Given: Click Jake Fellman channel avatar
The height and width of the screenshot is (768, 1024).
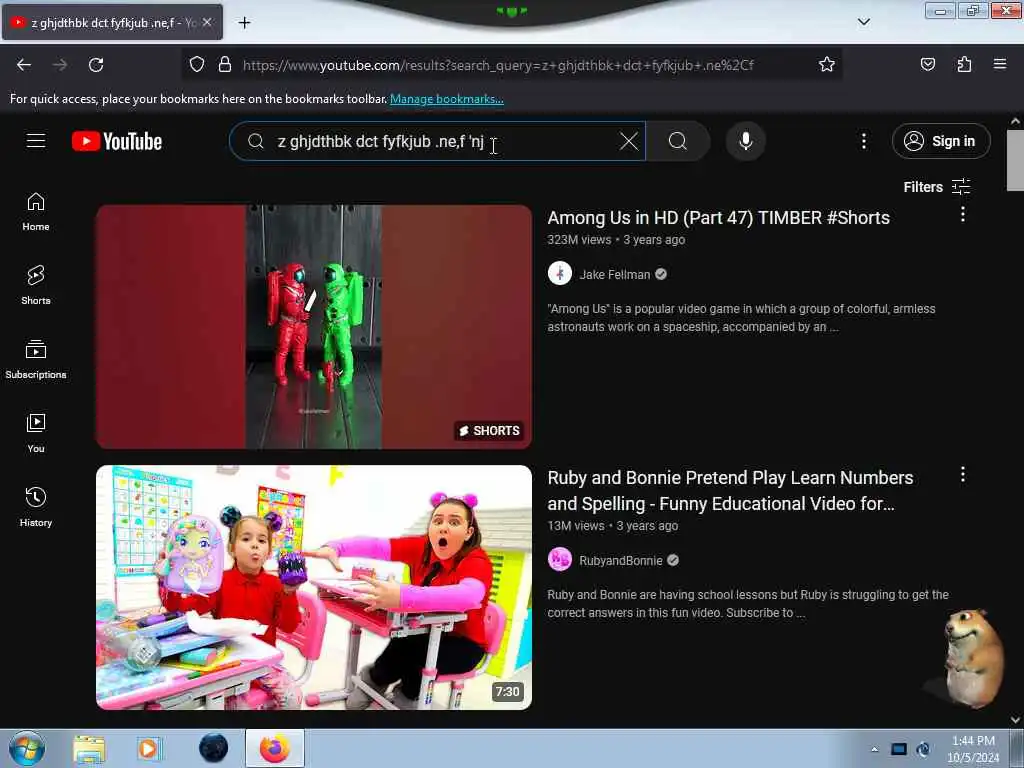Looking at the screenshot, I should 560,274.
